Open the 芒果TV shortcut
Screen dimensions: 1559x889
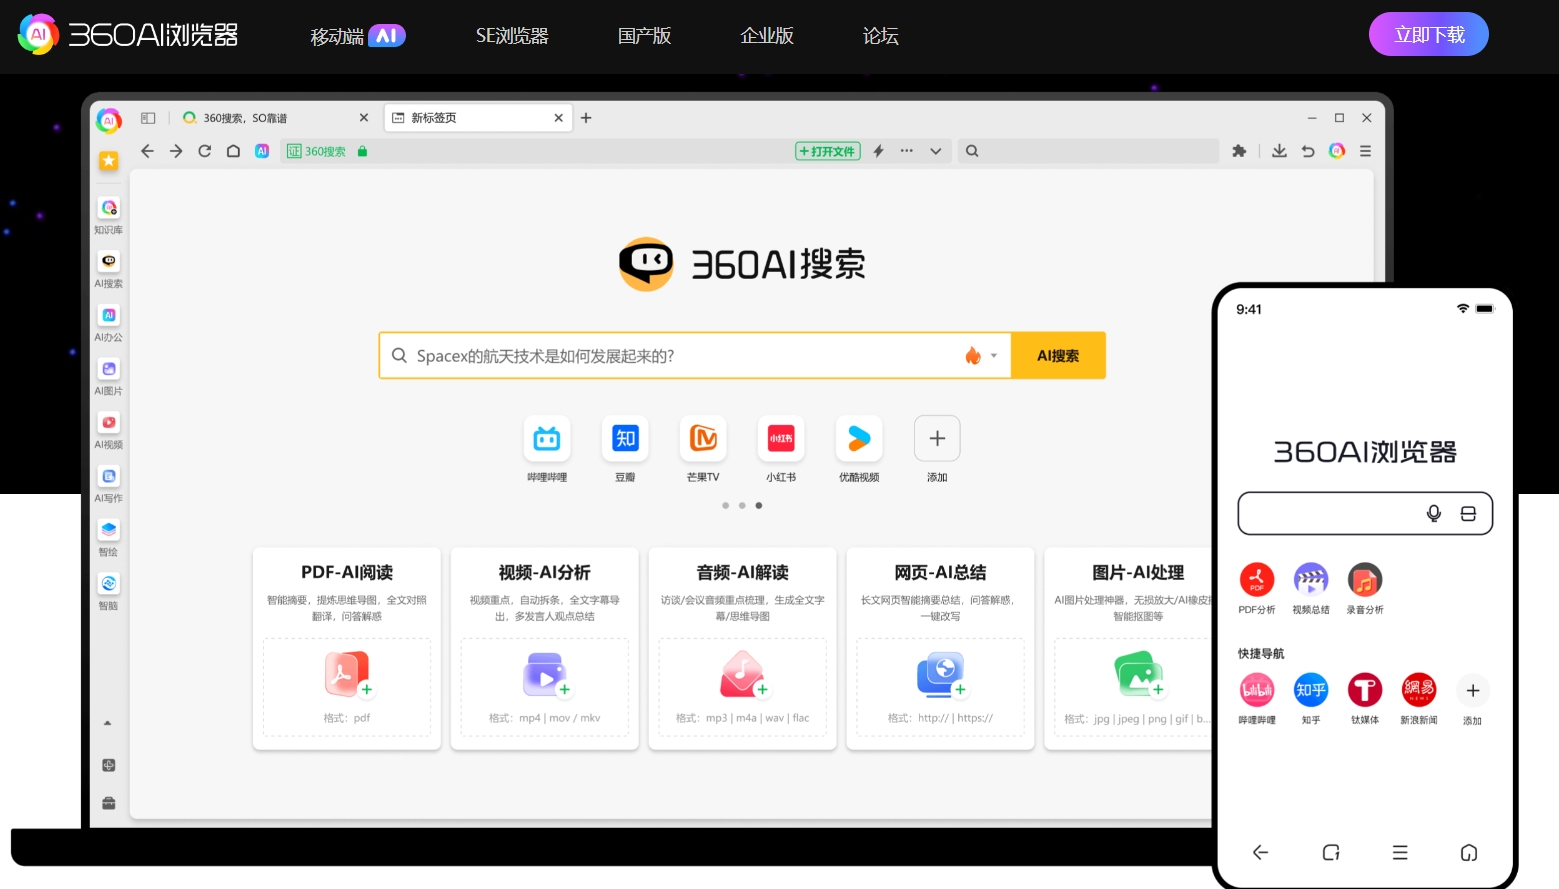click(703, 449)
